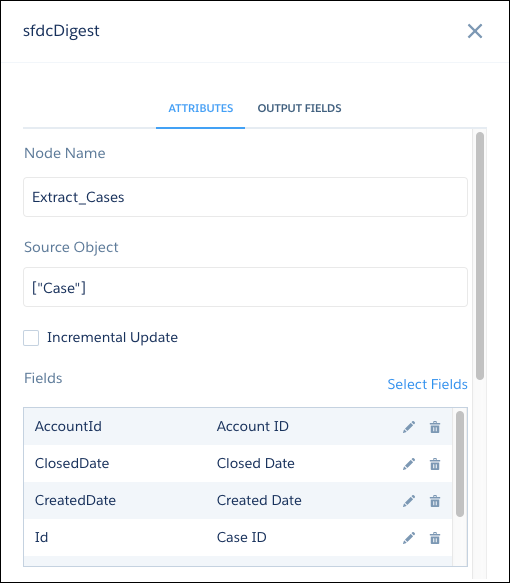Open the Select Fields link

pos(427,384)
